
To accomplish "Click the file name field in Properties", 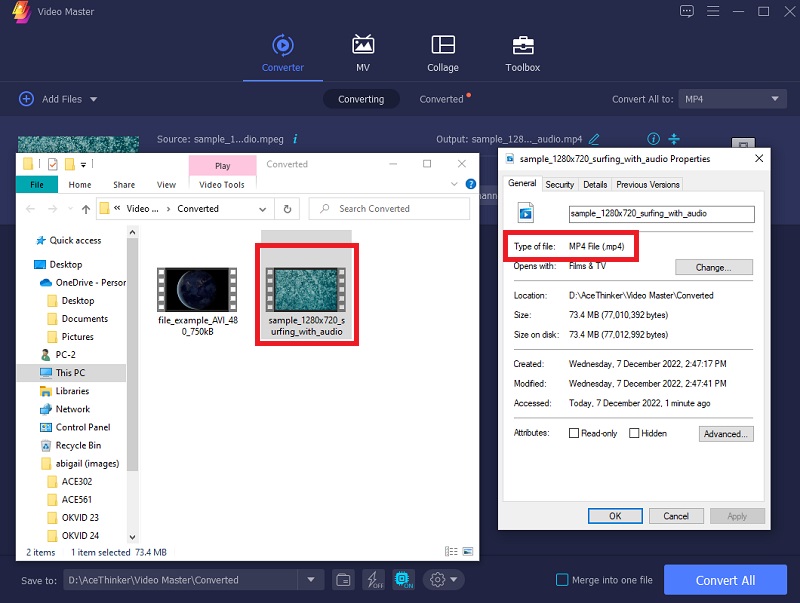I will (x=661, y=214).
